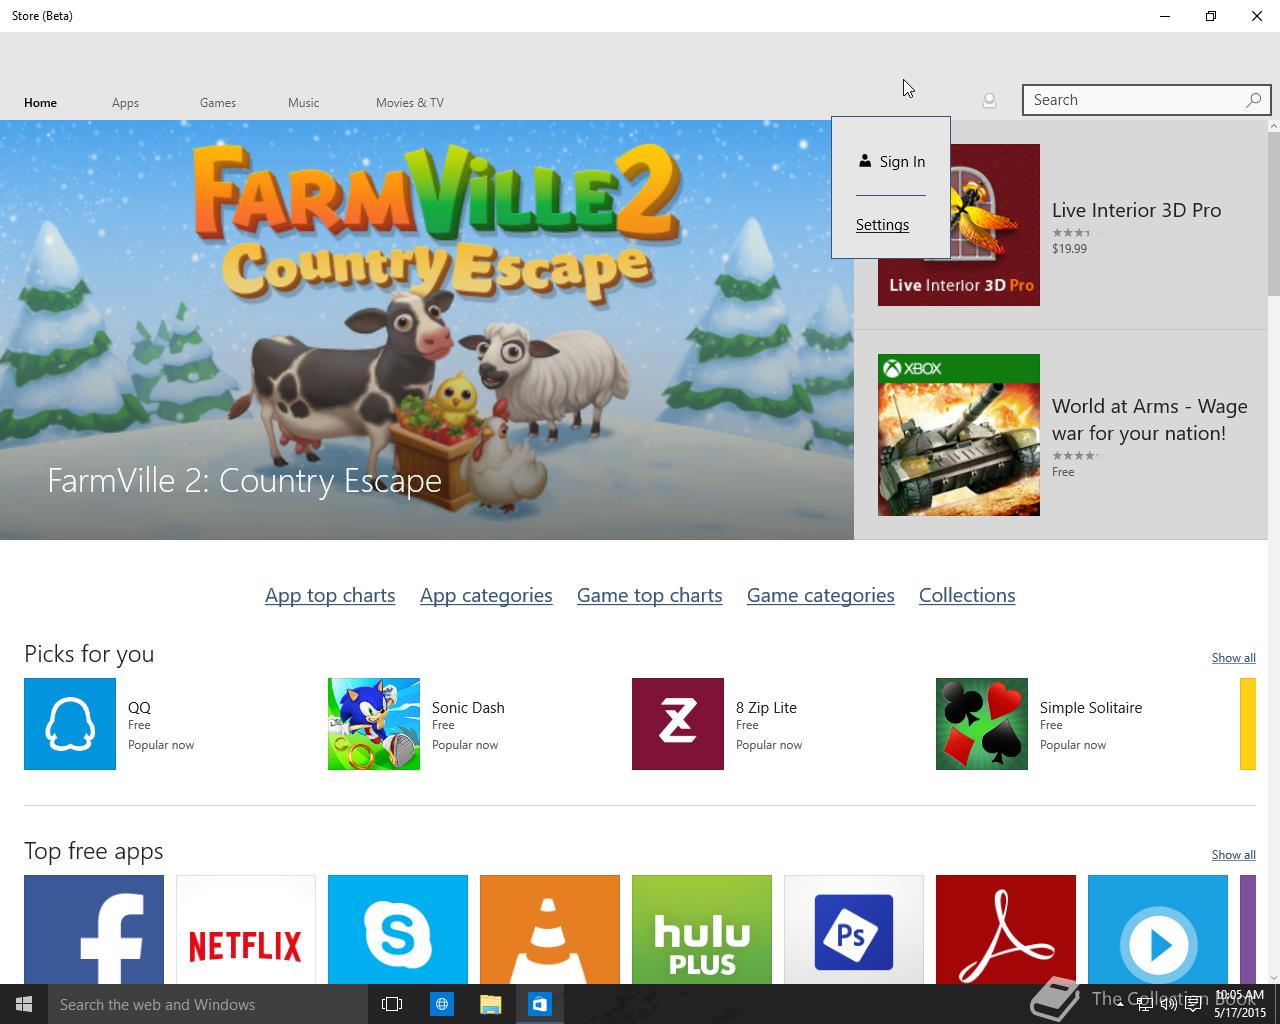
Task: Open the blue media player app tile
Action: [x=1158, y=929]
